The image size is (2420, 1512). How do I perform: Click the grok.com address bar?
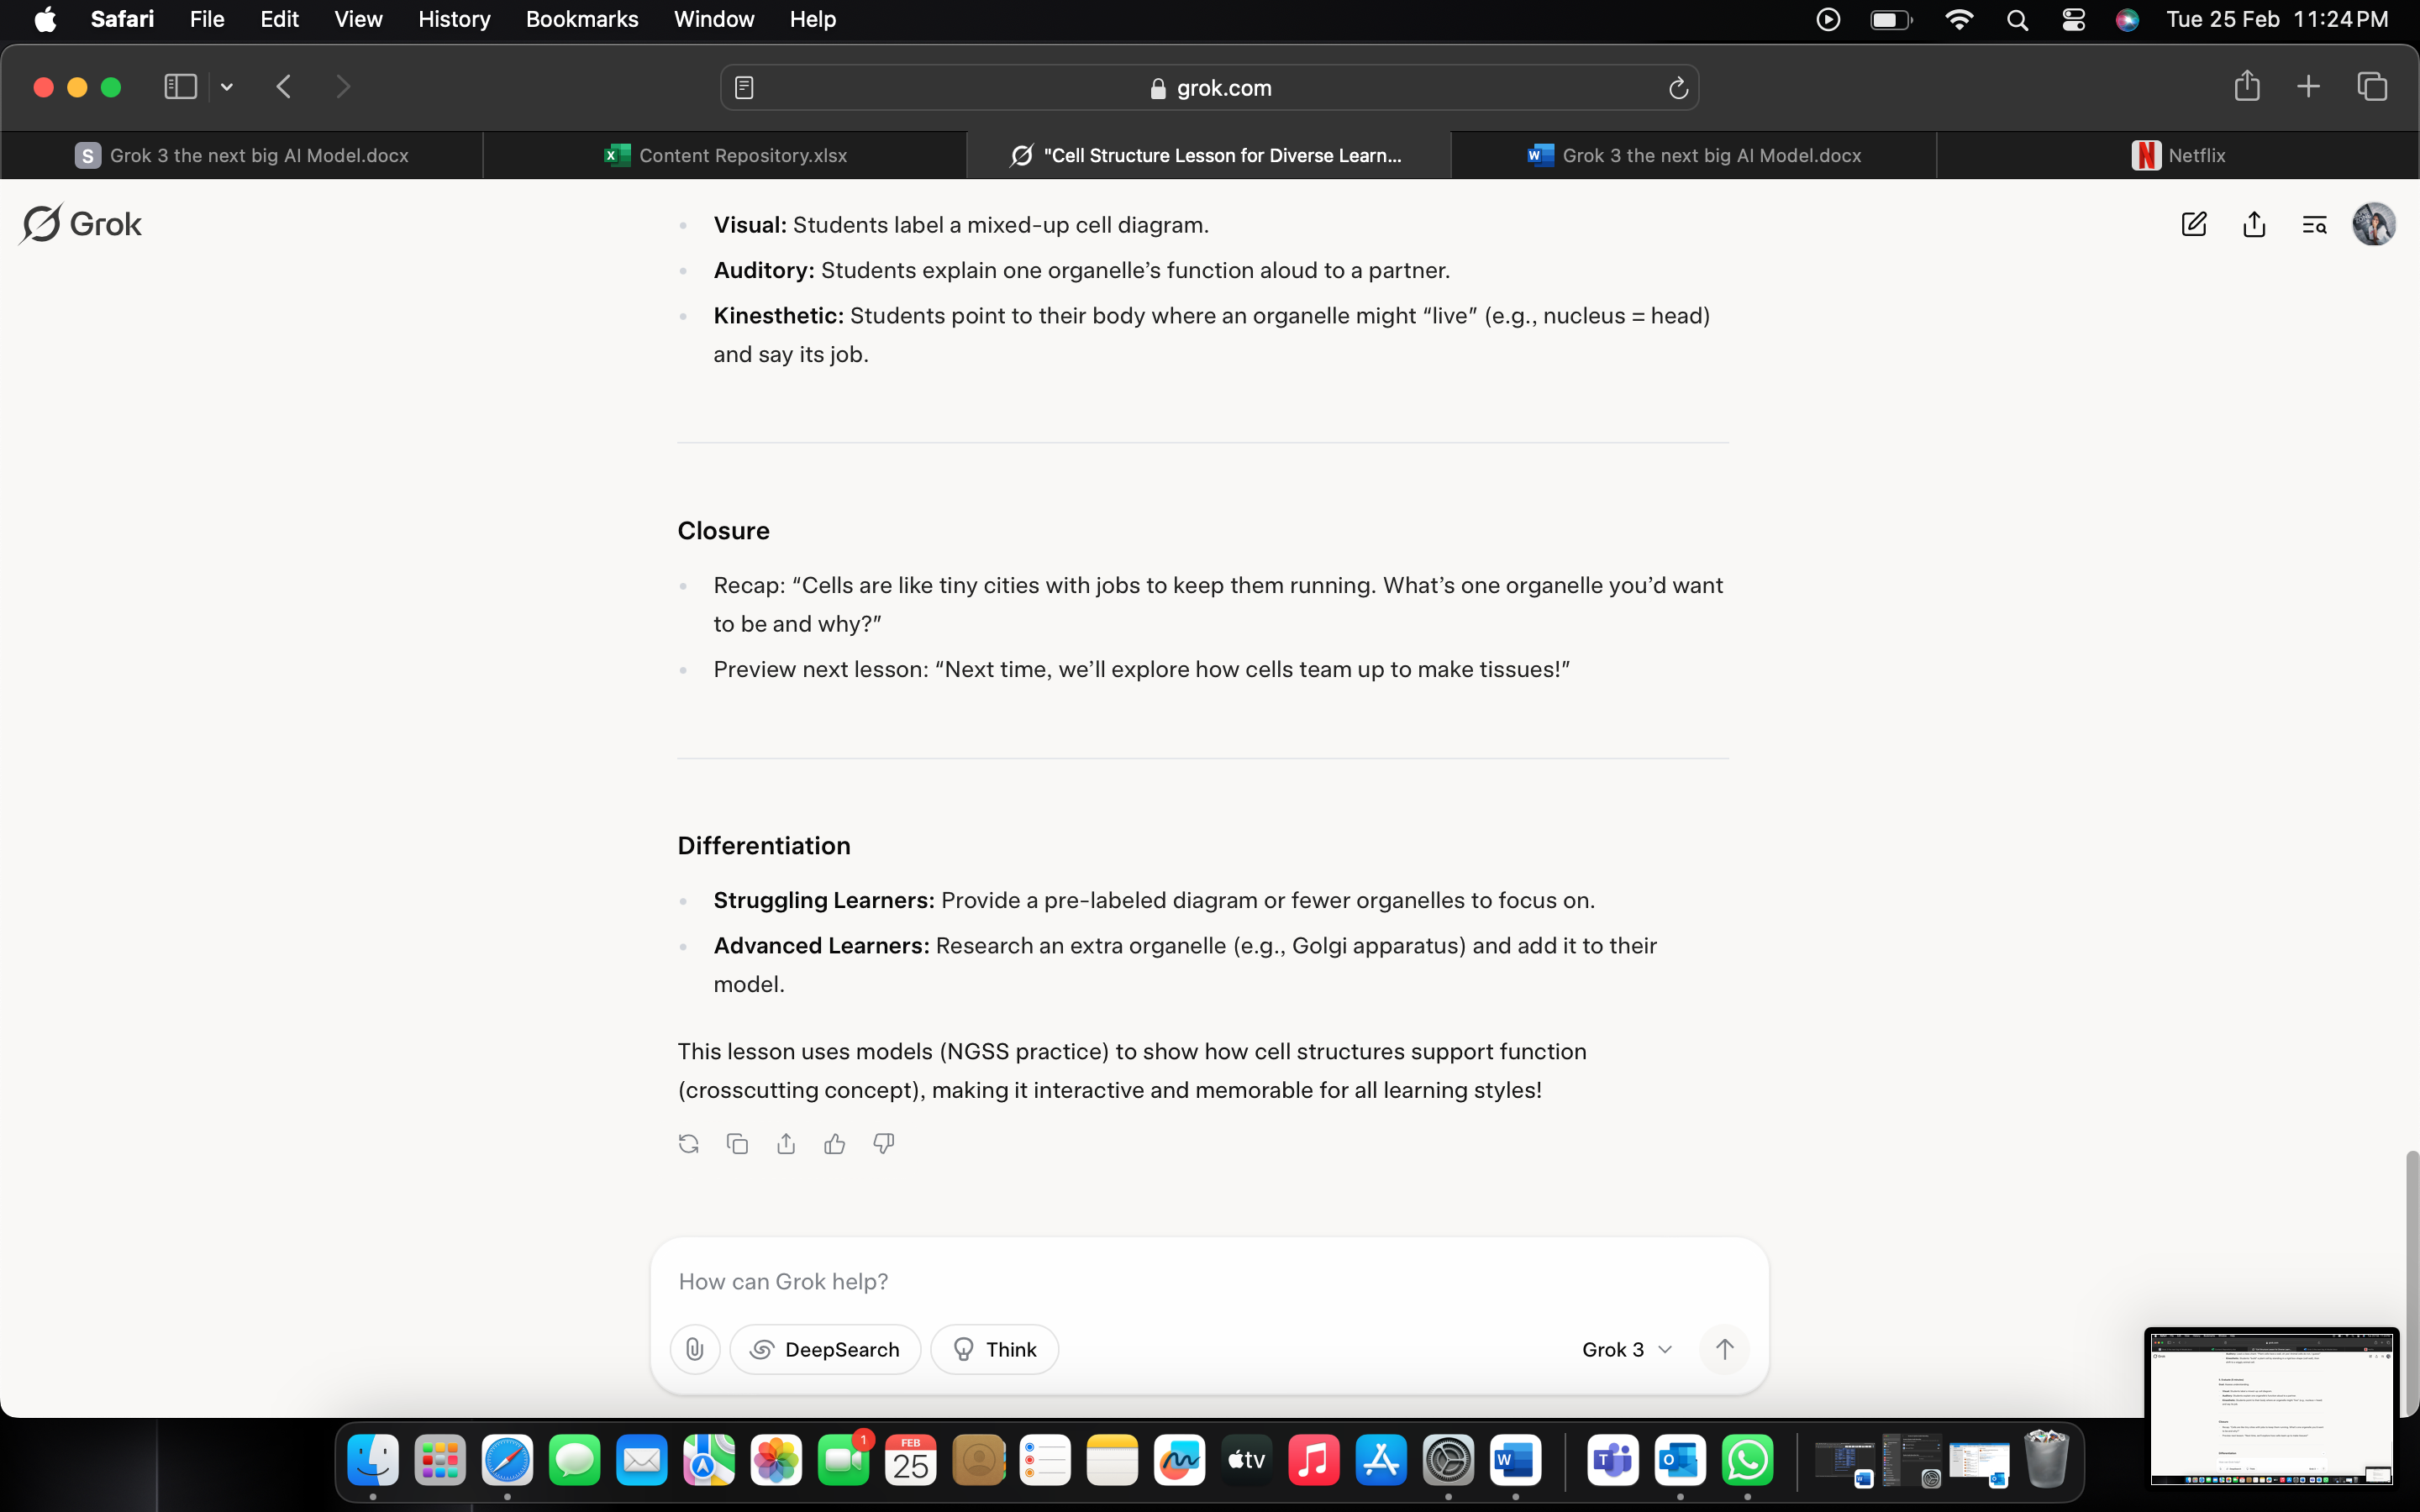[1210, 88]
